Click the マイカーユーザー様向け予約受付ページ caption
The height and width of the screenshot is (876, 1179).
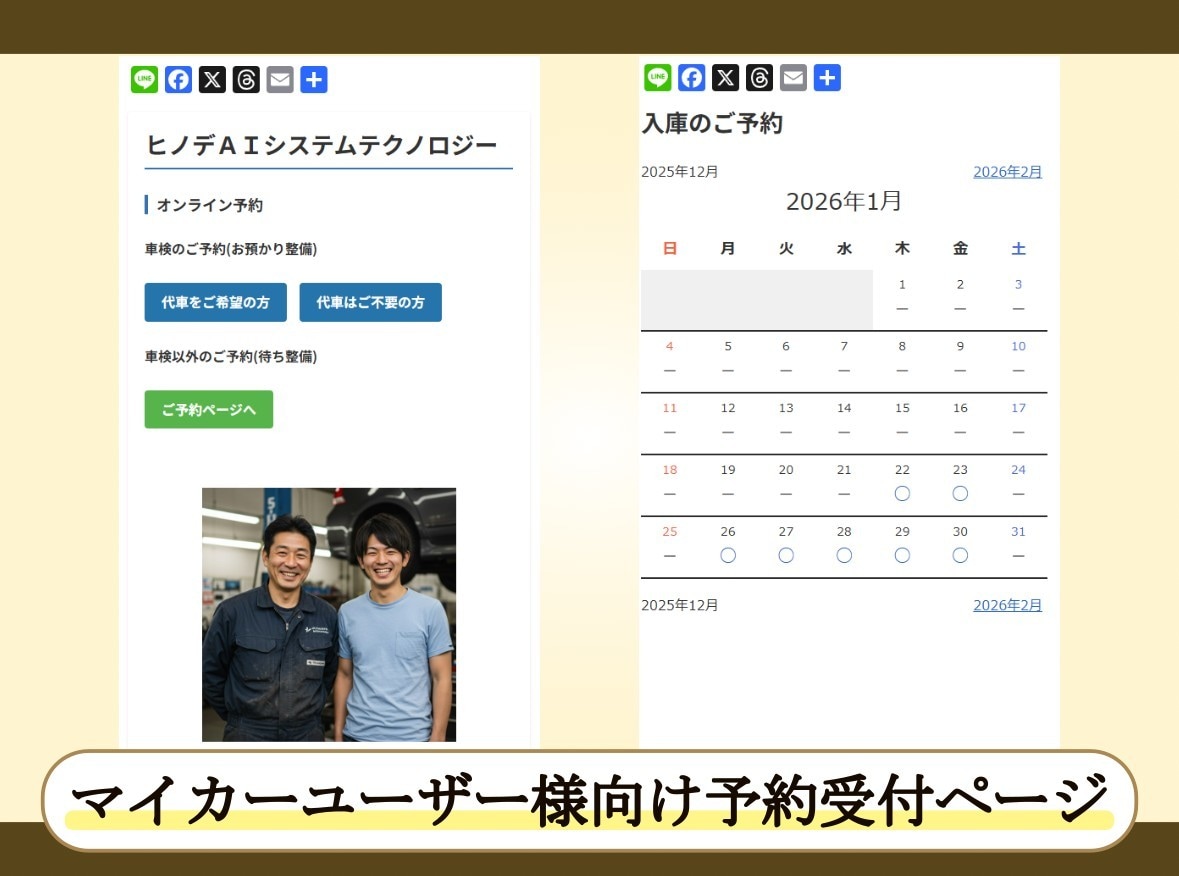click(589, 801)
